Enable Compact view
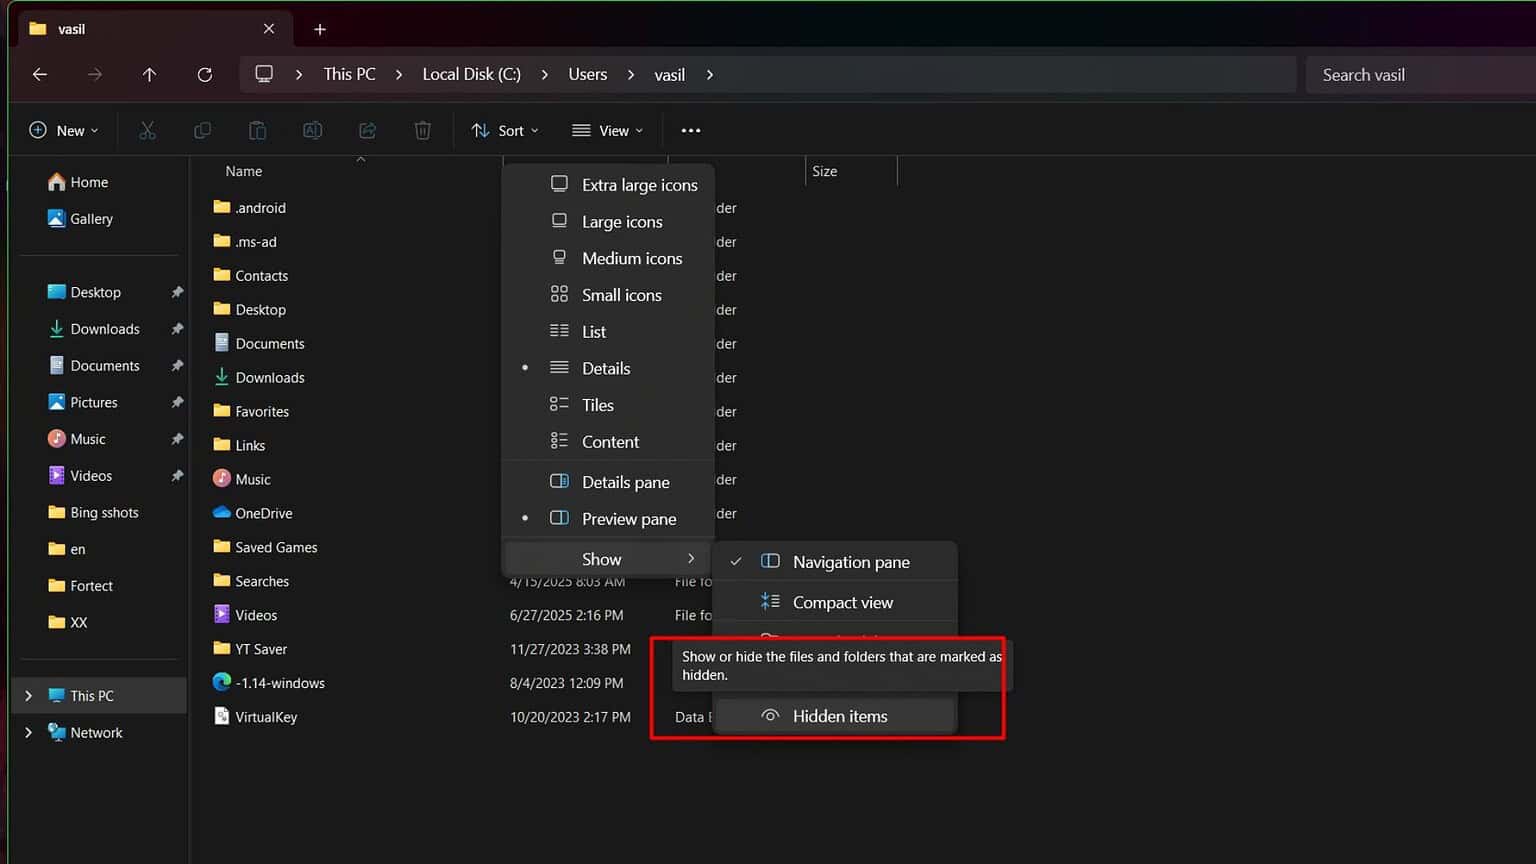Viewport: 1536px width, 864px height. [842, 601]
